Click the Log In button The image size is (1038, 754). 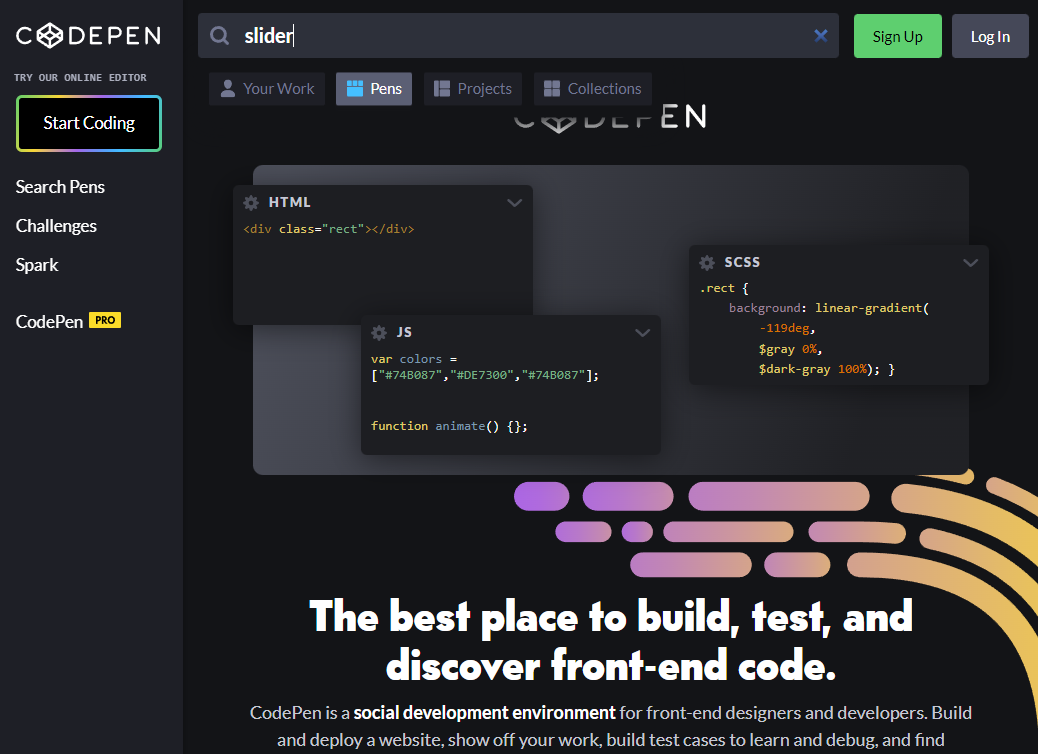pyautogui.click(x=990, y=36)
